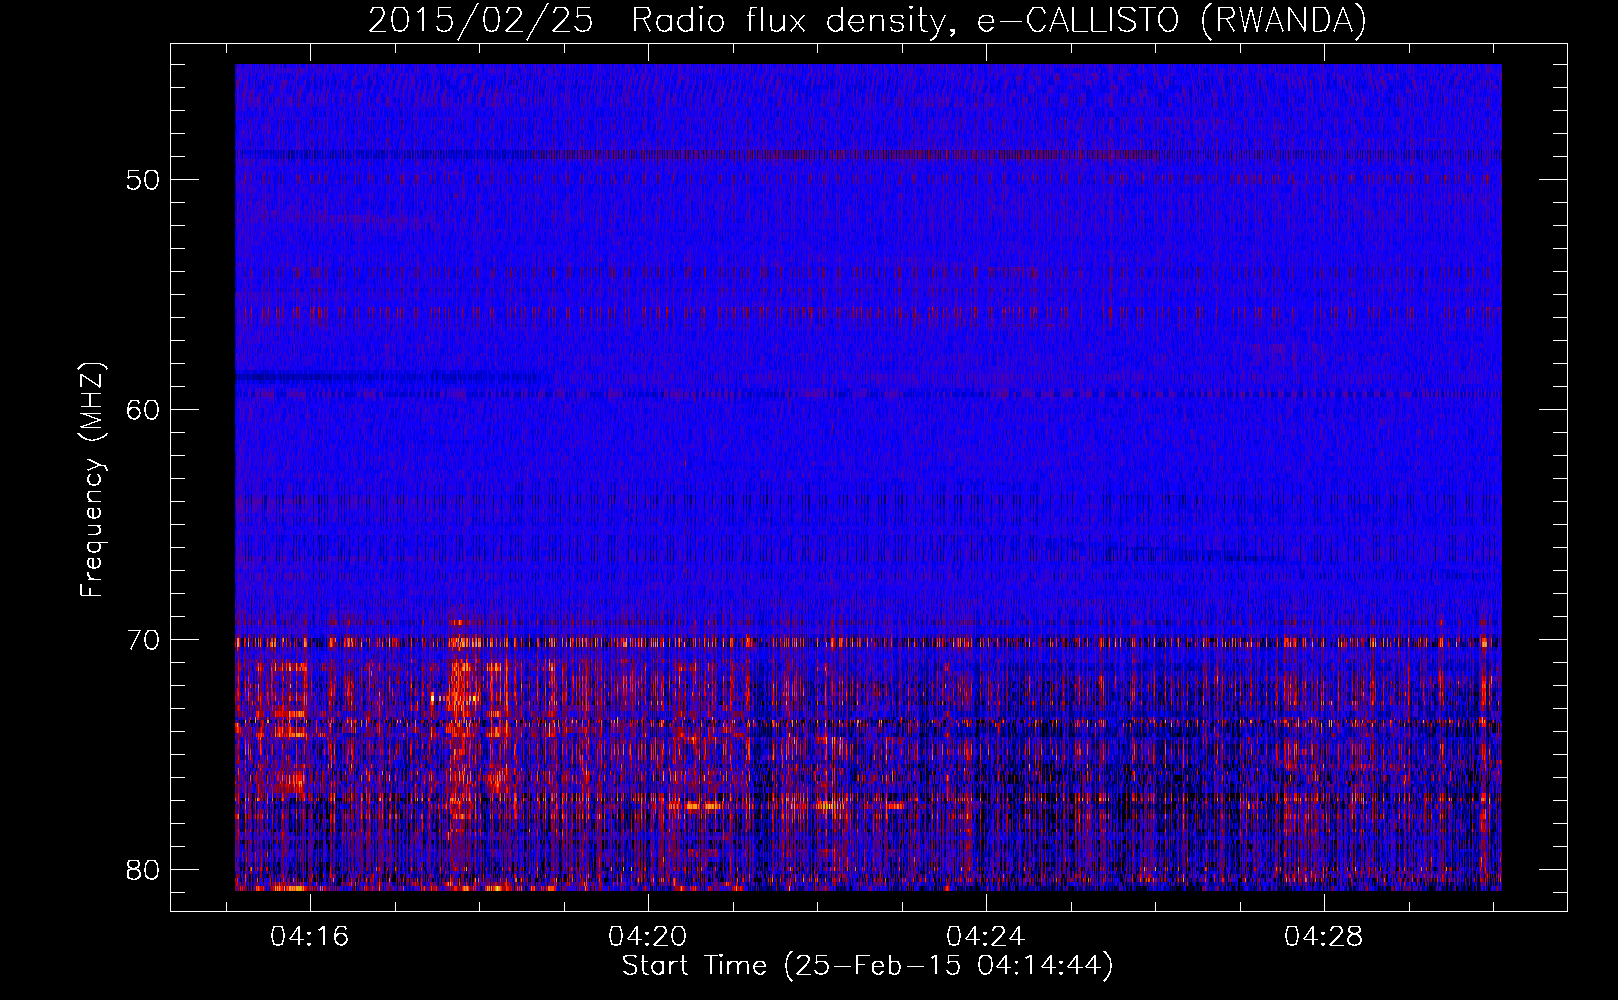Click the "Frequency (MHZ)" axis label
Image resolution: width=1618 pixels, height=1000 pixels.
click(x=92, y=480)
